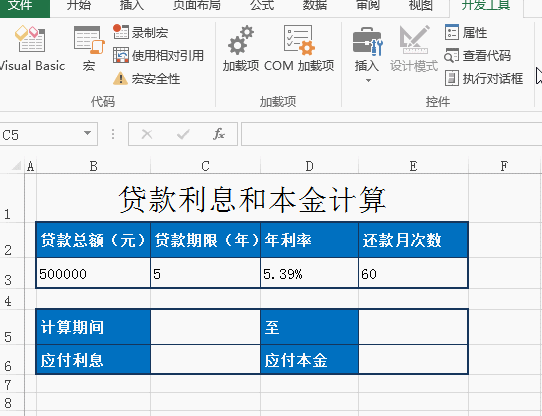Select empty cell C6 beside 应付利息
This screenshot has width=542, height=416.
coord(205,360)
